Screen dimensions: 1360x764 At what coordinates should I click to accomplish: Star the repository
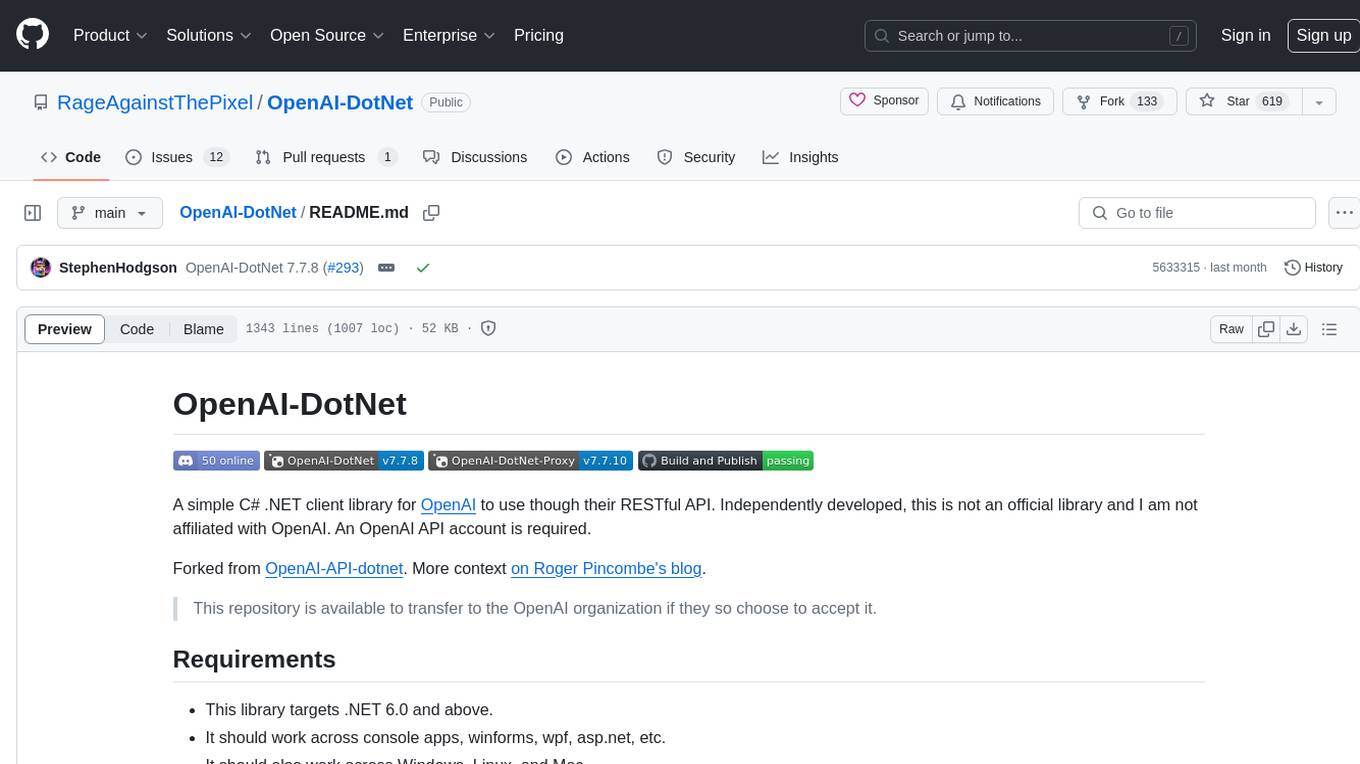point(1242,101)
